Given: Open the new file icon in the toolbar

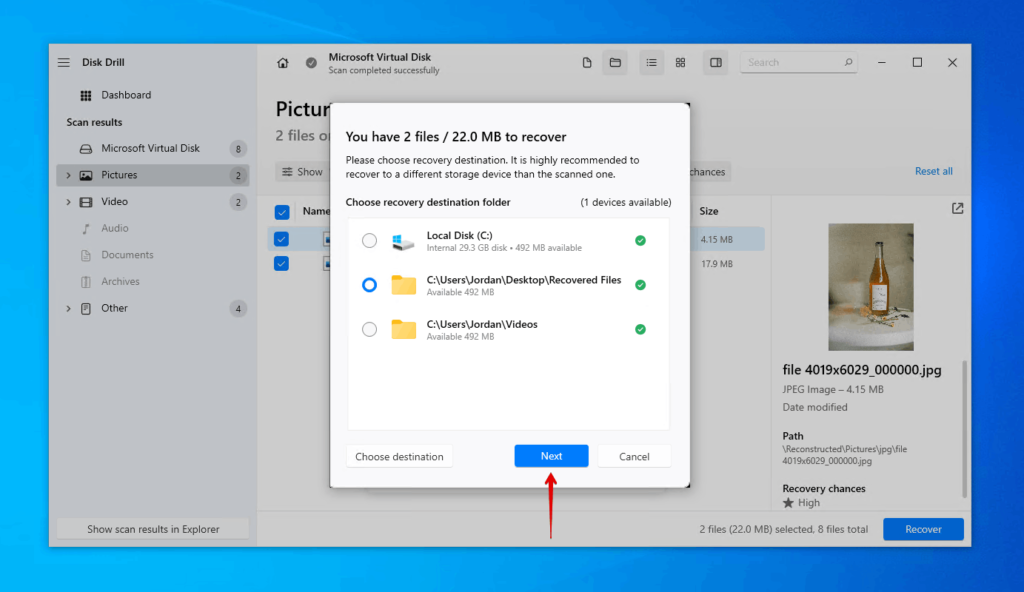Looking at the screenshot, I should [x=587, y=62].
